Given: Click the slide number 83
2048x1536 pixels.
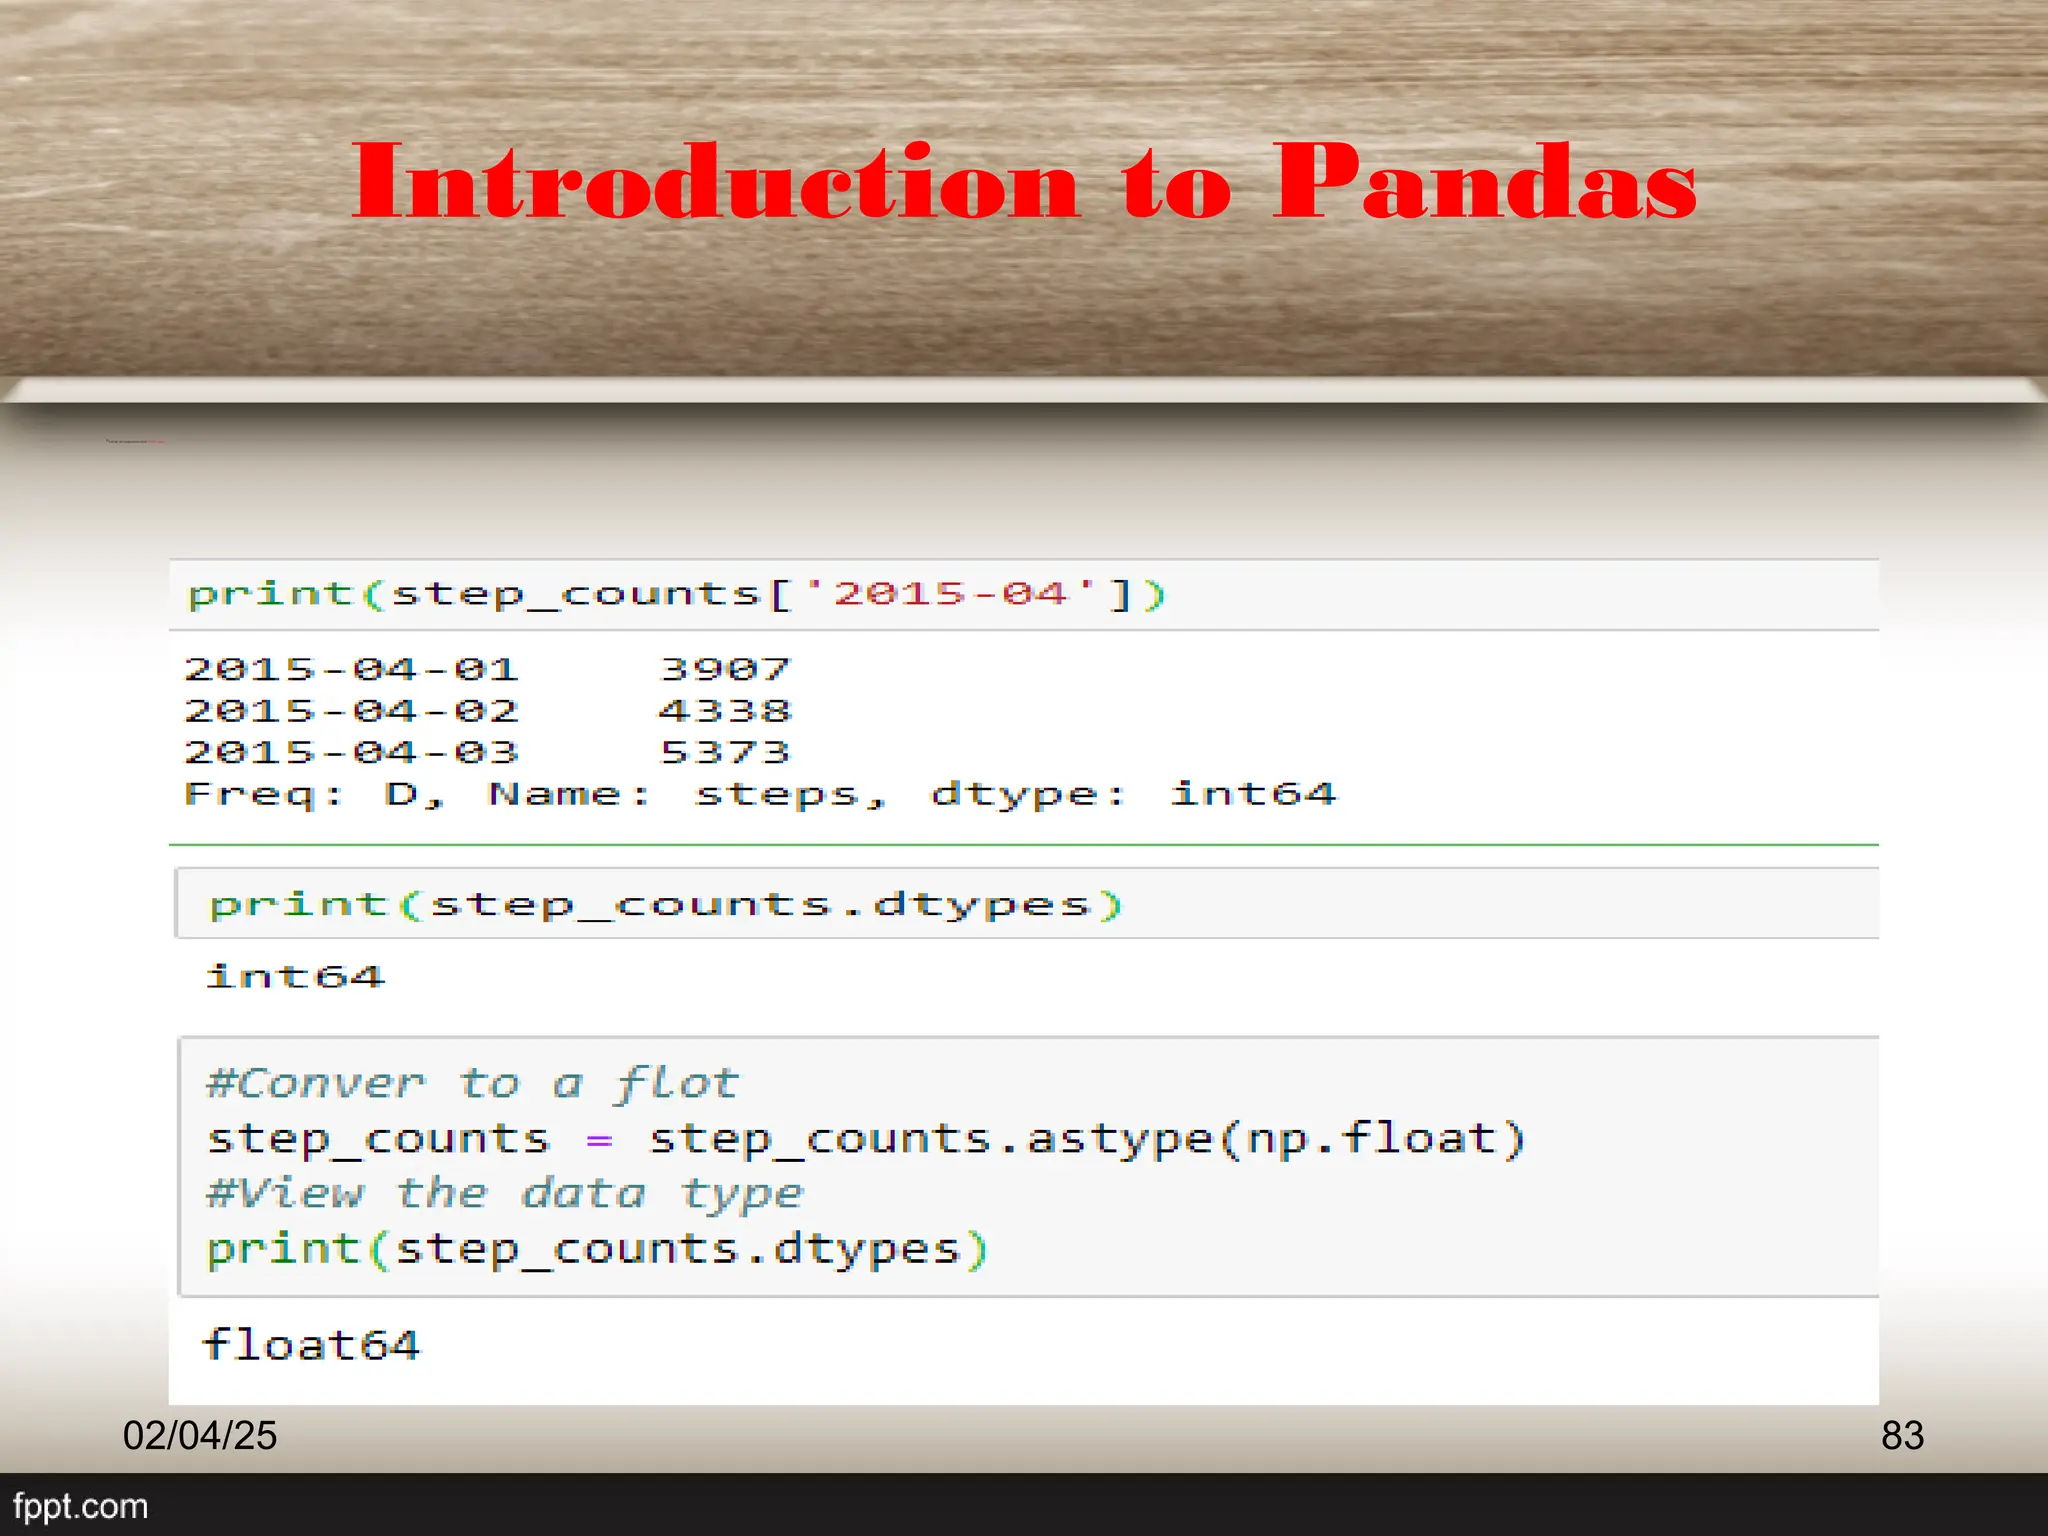Looking at the screenshot, I should 1902,1435.
